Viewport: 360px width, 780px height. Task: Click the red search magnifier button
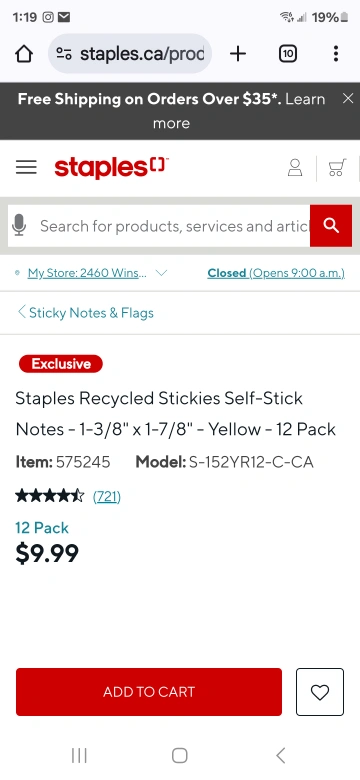pyautogui.click(x=331, y=226)
